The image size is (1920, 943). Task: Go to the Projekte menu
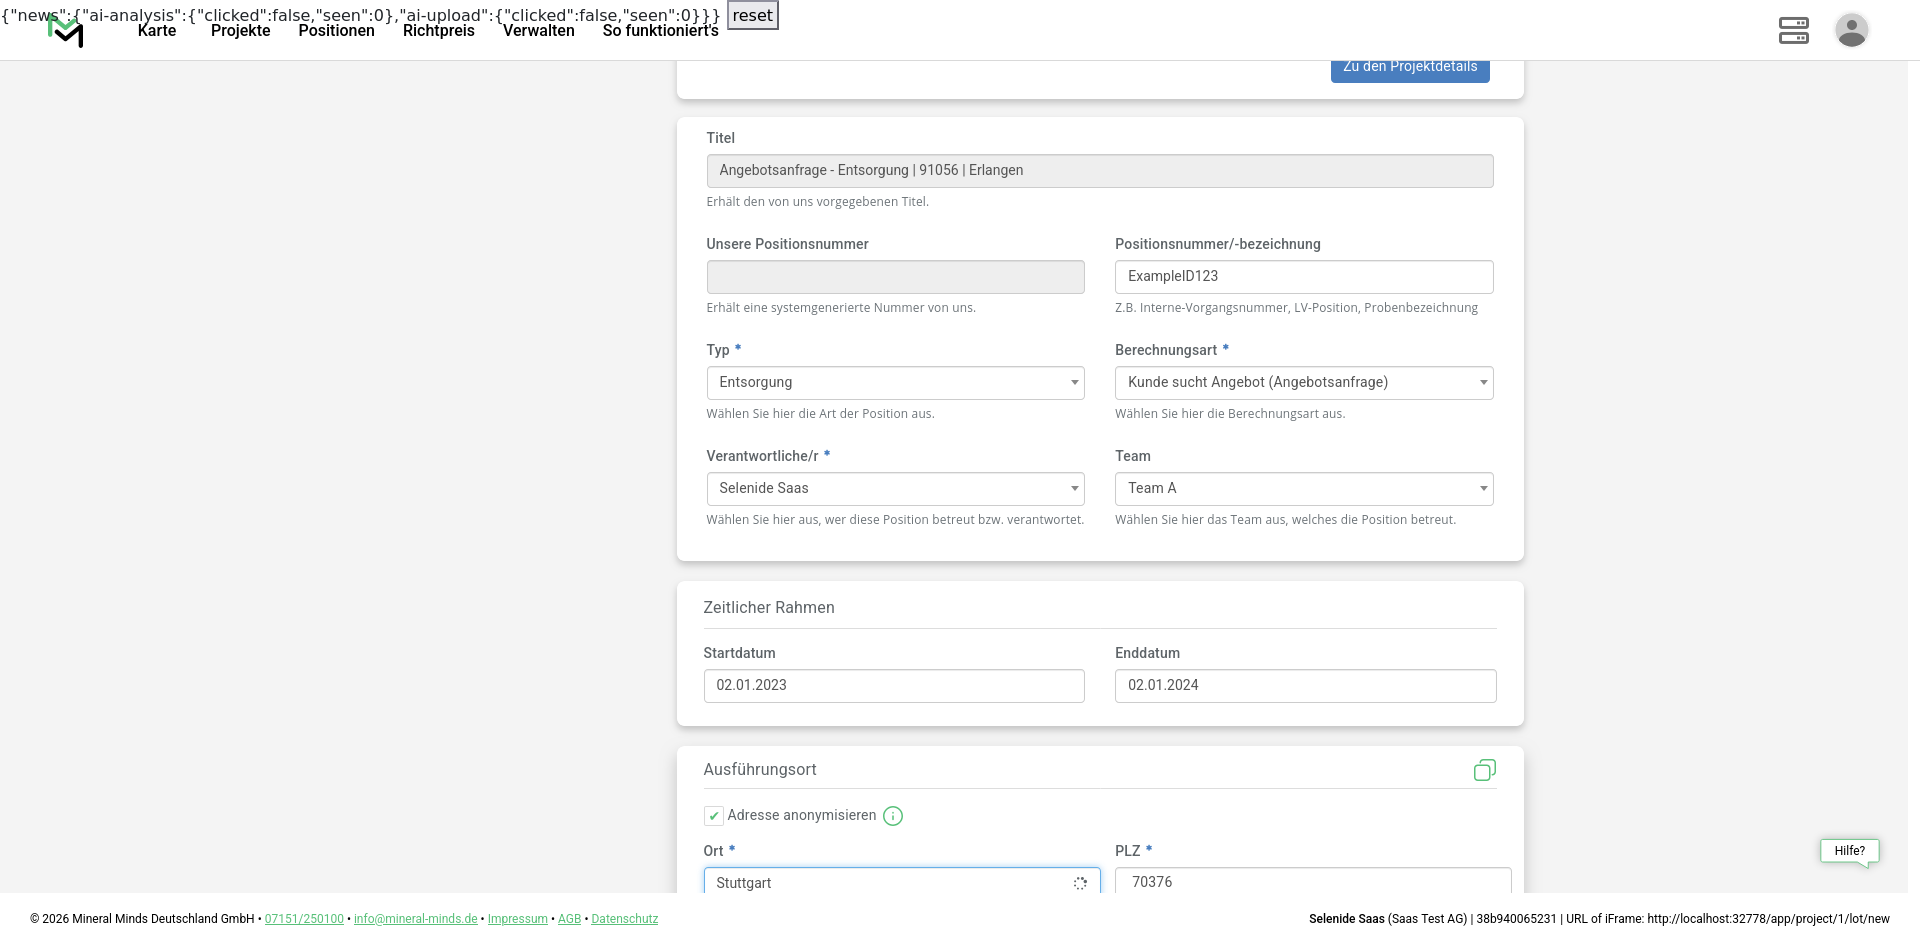coord(240,31)
